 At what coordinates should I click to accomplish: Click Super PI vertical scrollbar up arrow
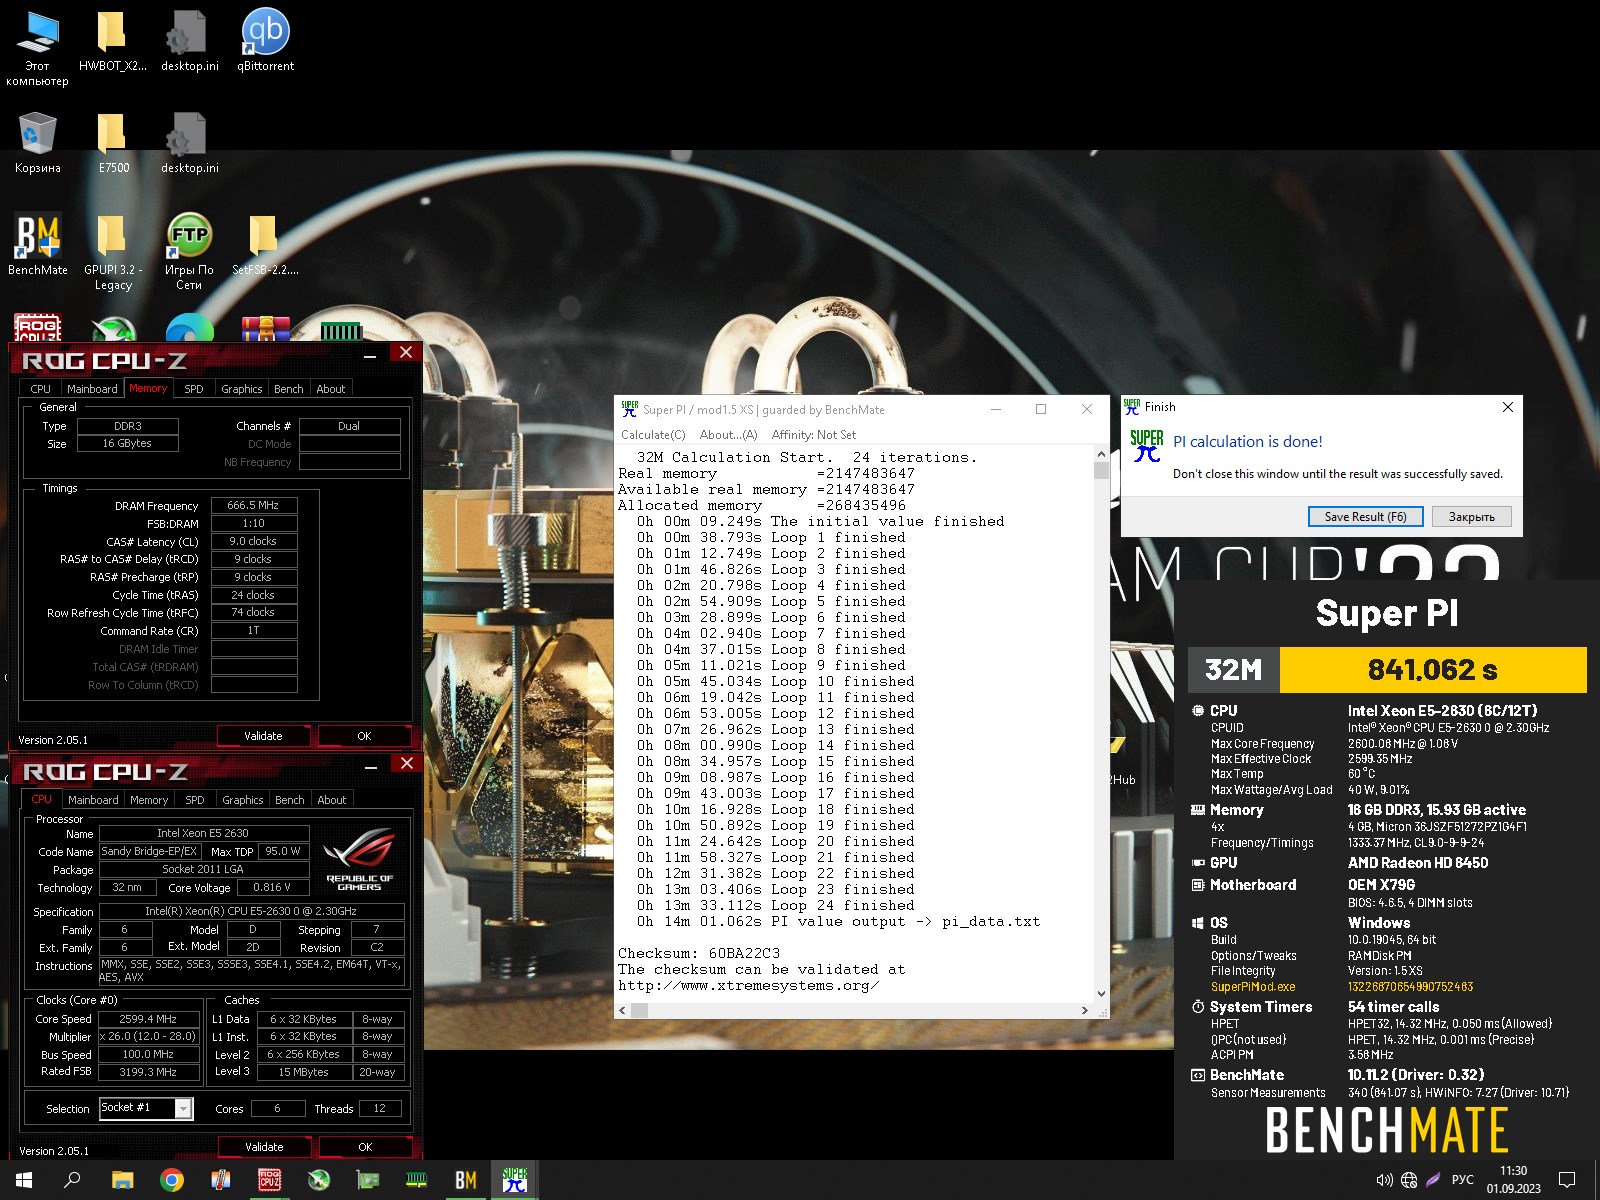[x=1101, y=455]
